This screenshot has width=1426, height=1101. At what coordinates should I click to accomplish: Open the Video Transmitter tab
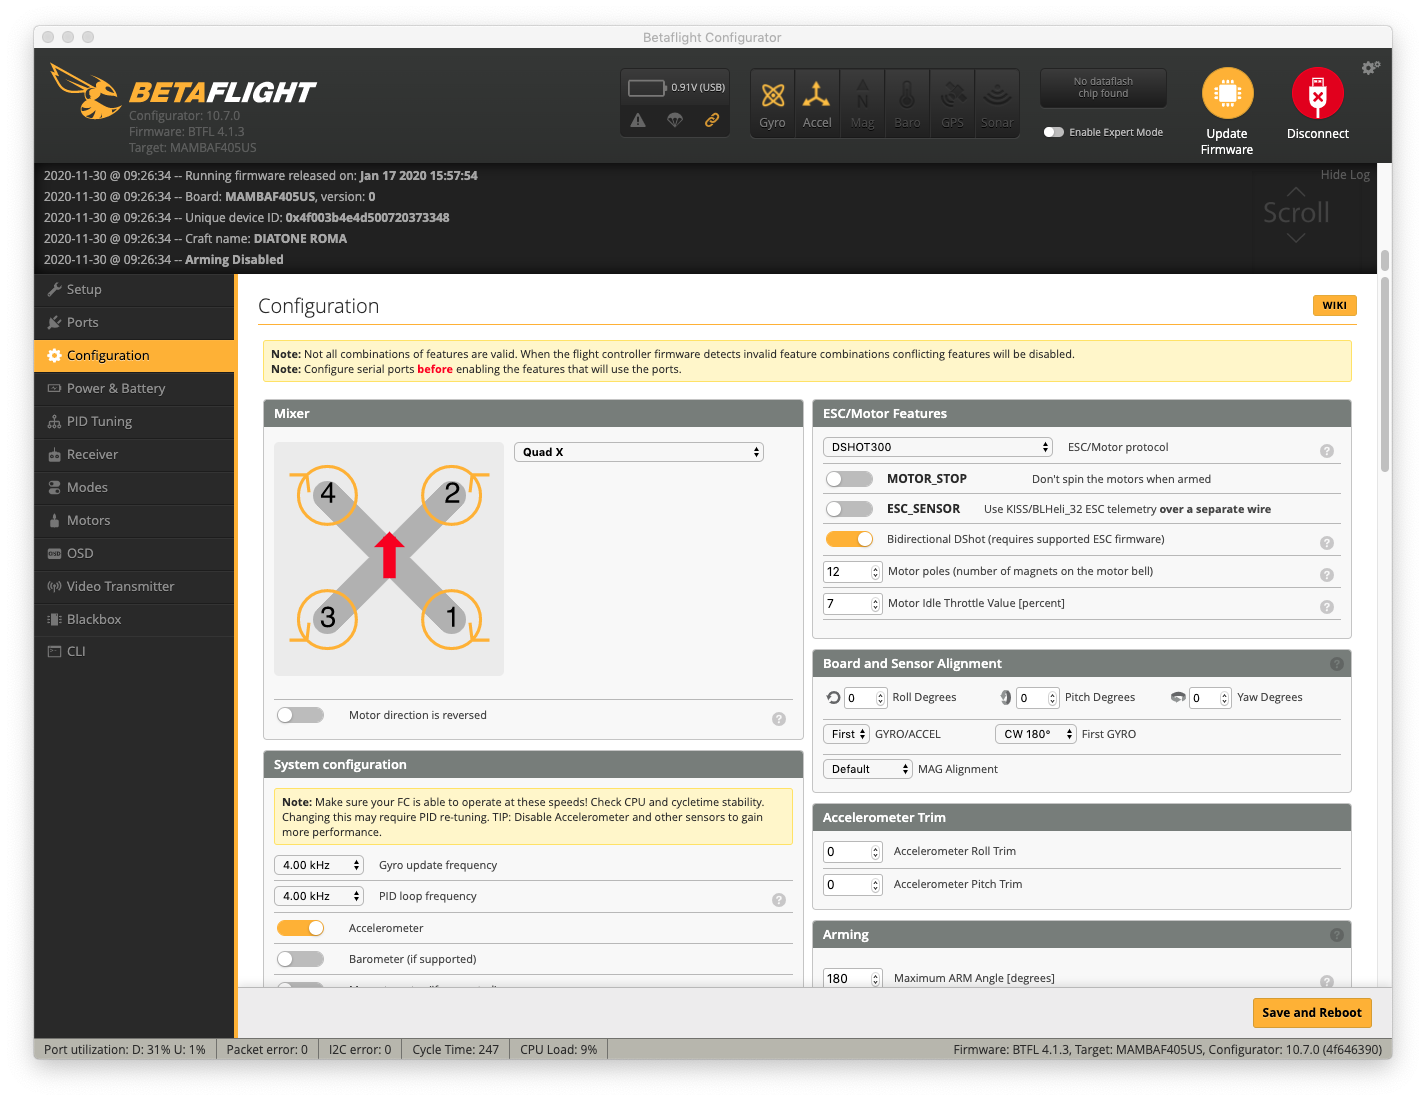[x=134, y=586]
